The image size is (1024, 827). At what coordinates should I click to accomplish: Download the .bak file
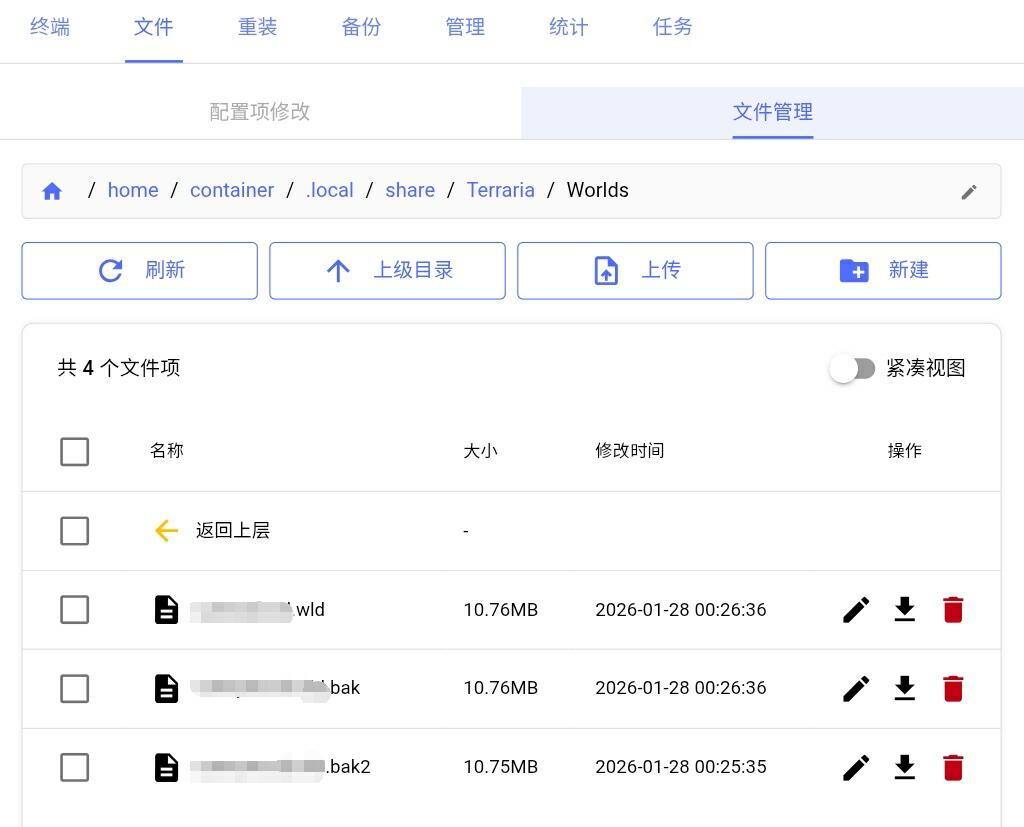904,689
